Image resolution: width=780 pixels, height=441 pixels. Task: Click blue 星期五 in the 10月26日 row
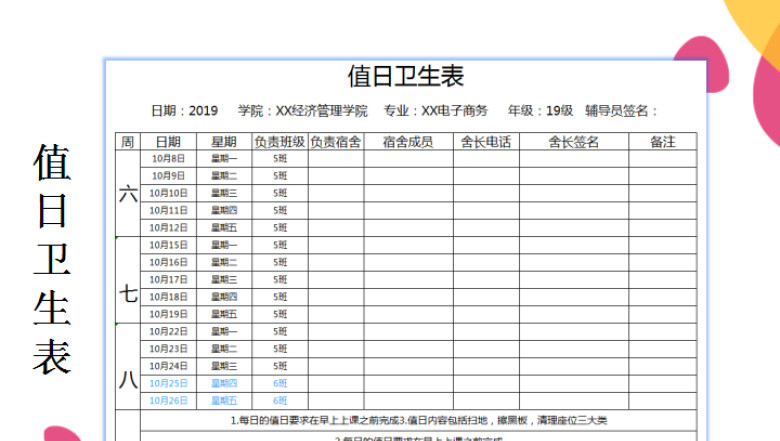224,401
